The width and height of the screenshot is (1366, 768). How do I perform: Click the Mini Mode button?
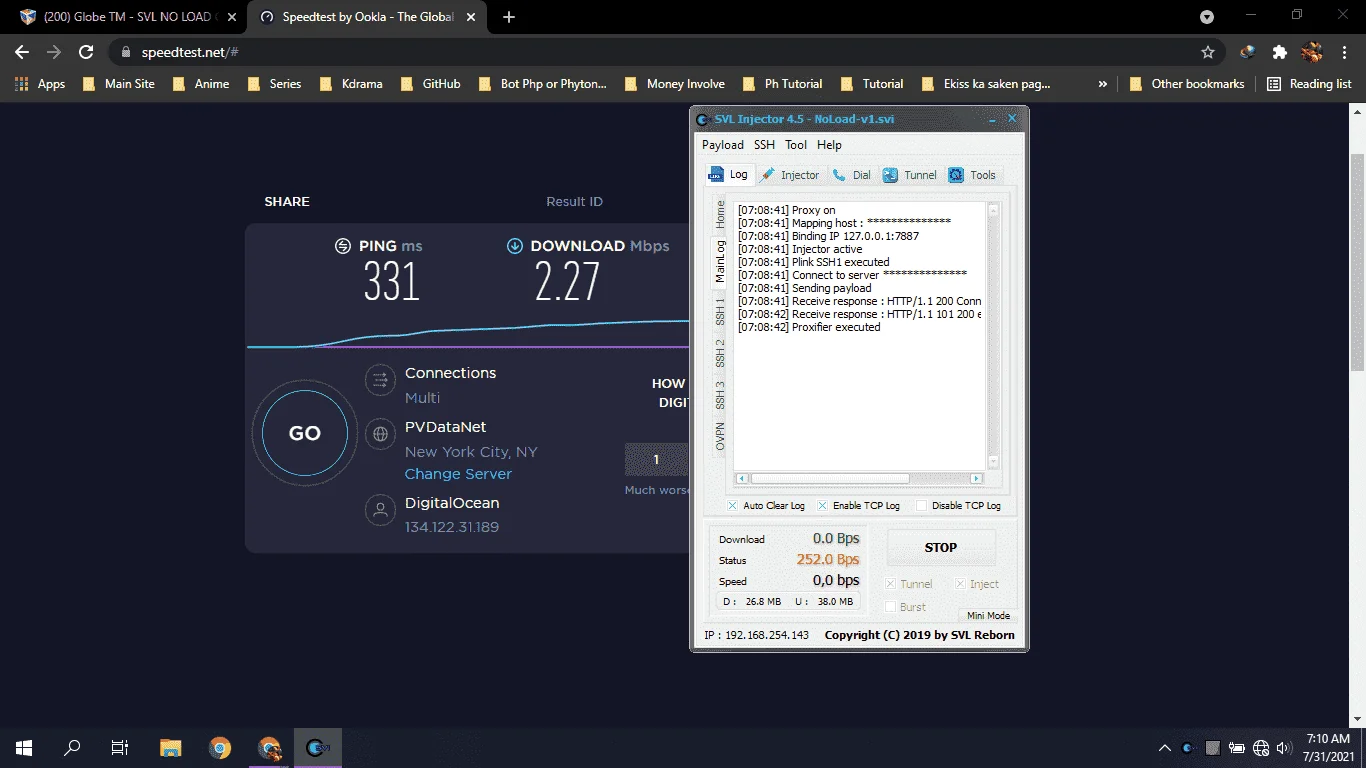pos(988,616)
